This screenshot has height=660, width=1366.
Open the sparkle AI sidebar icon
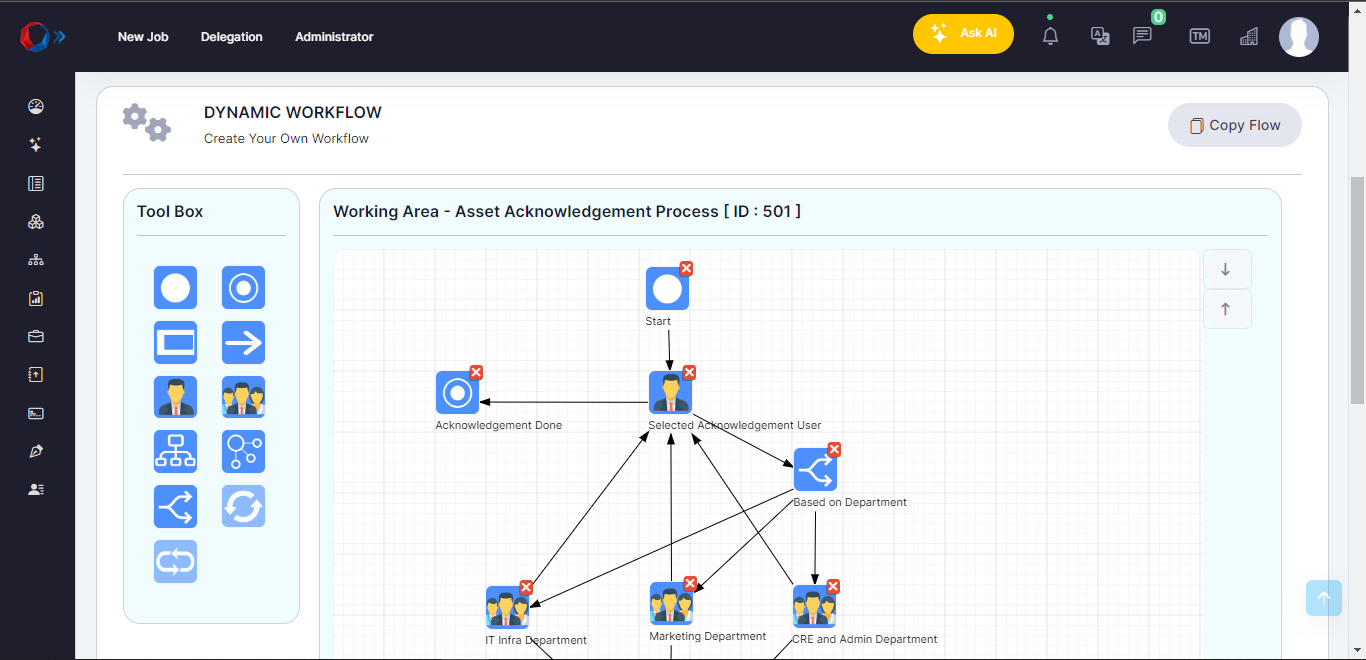click(x=36, y=145)
